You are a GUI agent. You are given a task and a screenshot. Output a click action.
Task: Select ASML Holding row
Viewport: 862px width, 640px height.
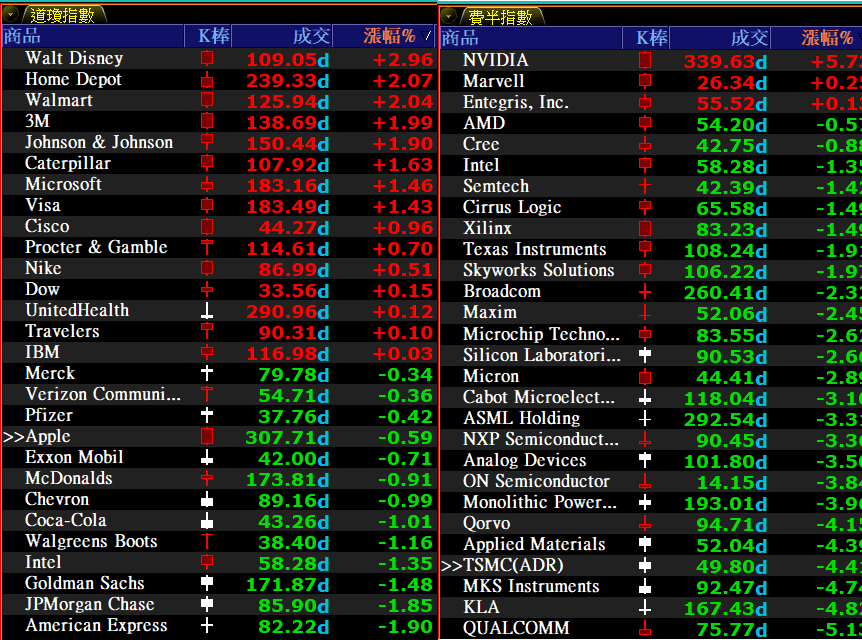[651, 418]
